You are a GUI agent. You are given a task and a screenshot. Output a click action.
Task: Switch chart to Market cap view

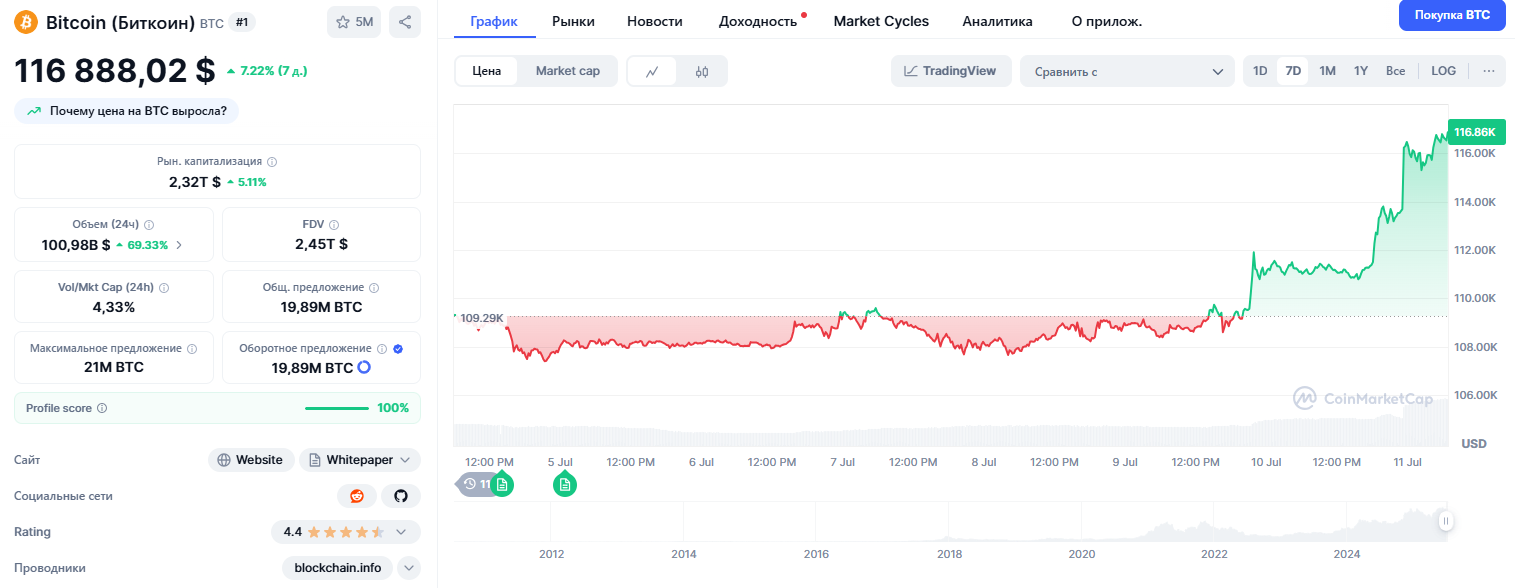click(x=567, y=71)
